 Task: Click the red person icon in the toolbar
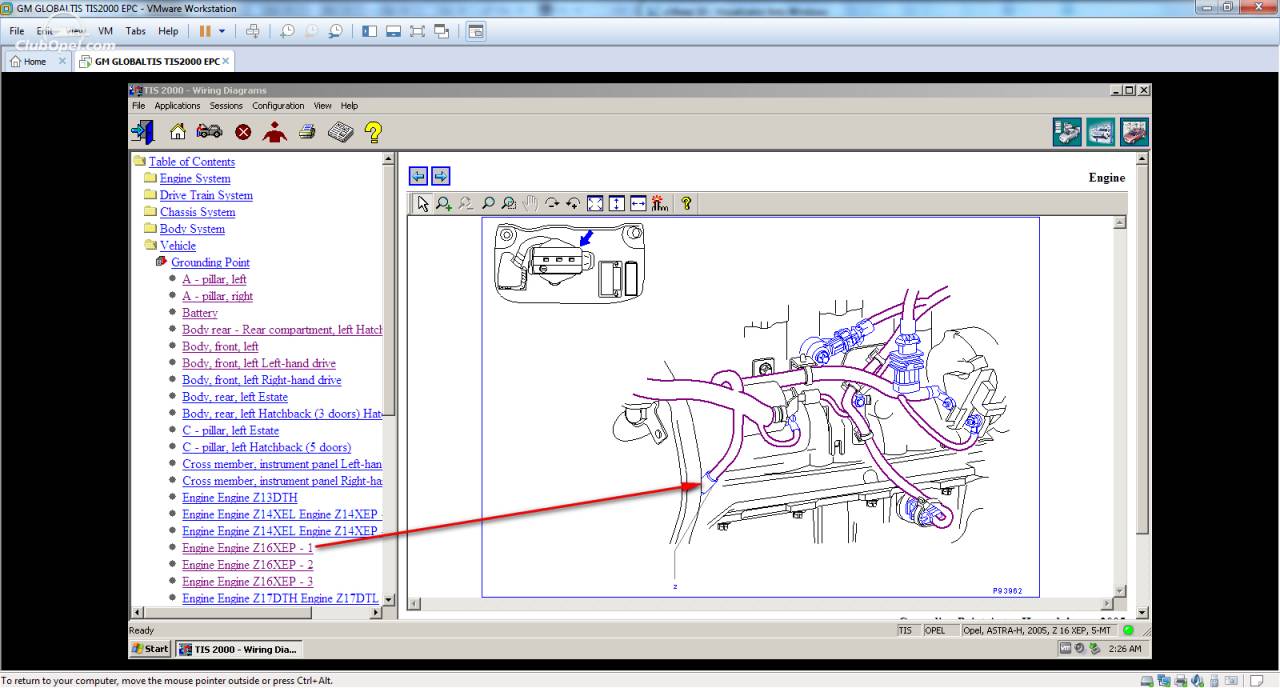pyautogui.click(x=274, y=131)
